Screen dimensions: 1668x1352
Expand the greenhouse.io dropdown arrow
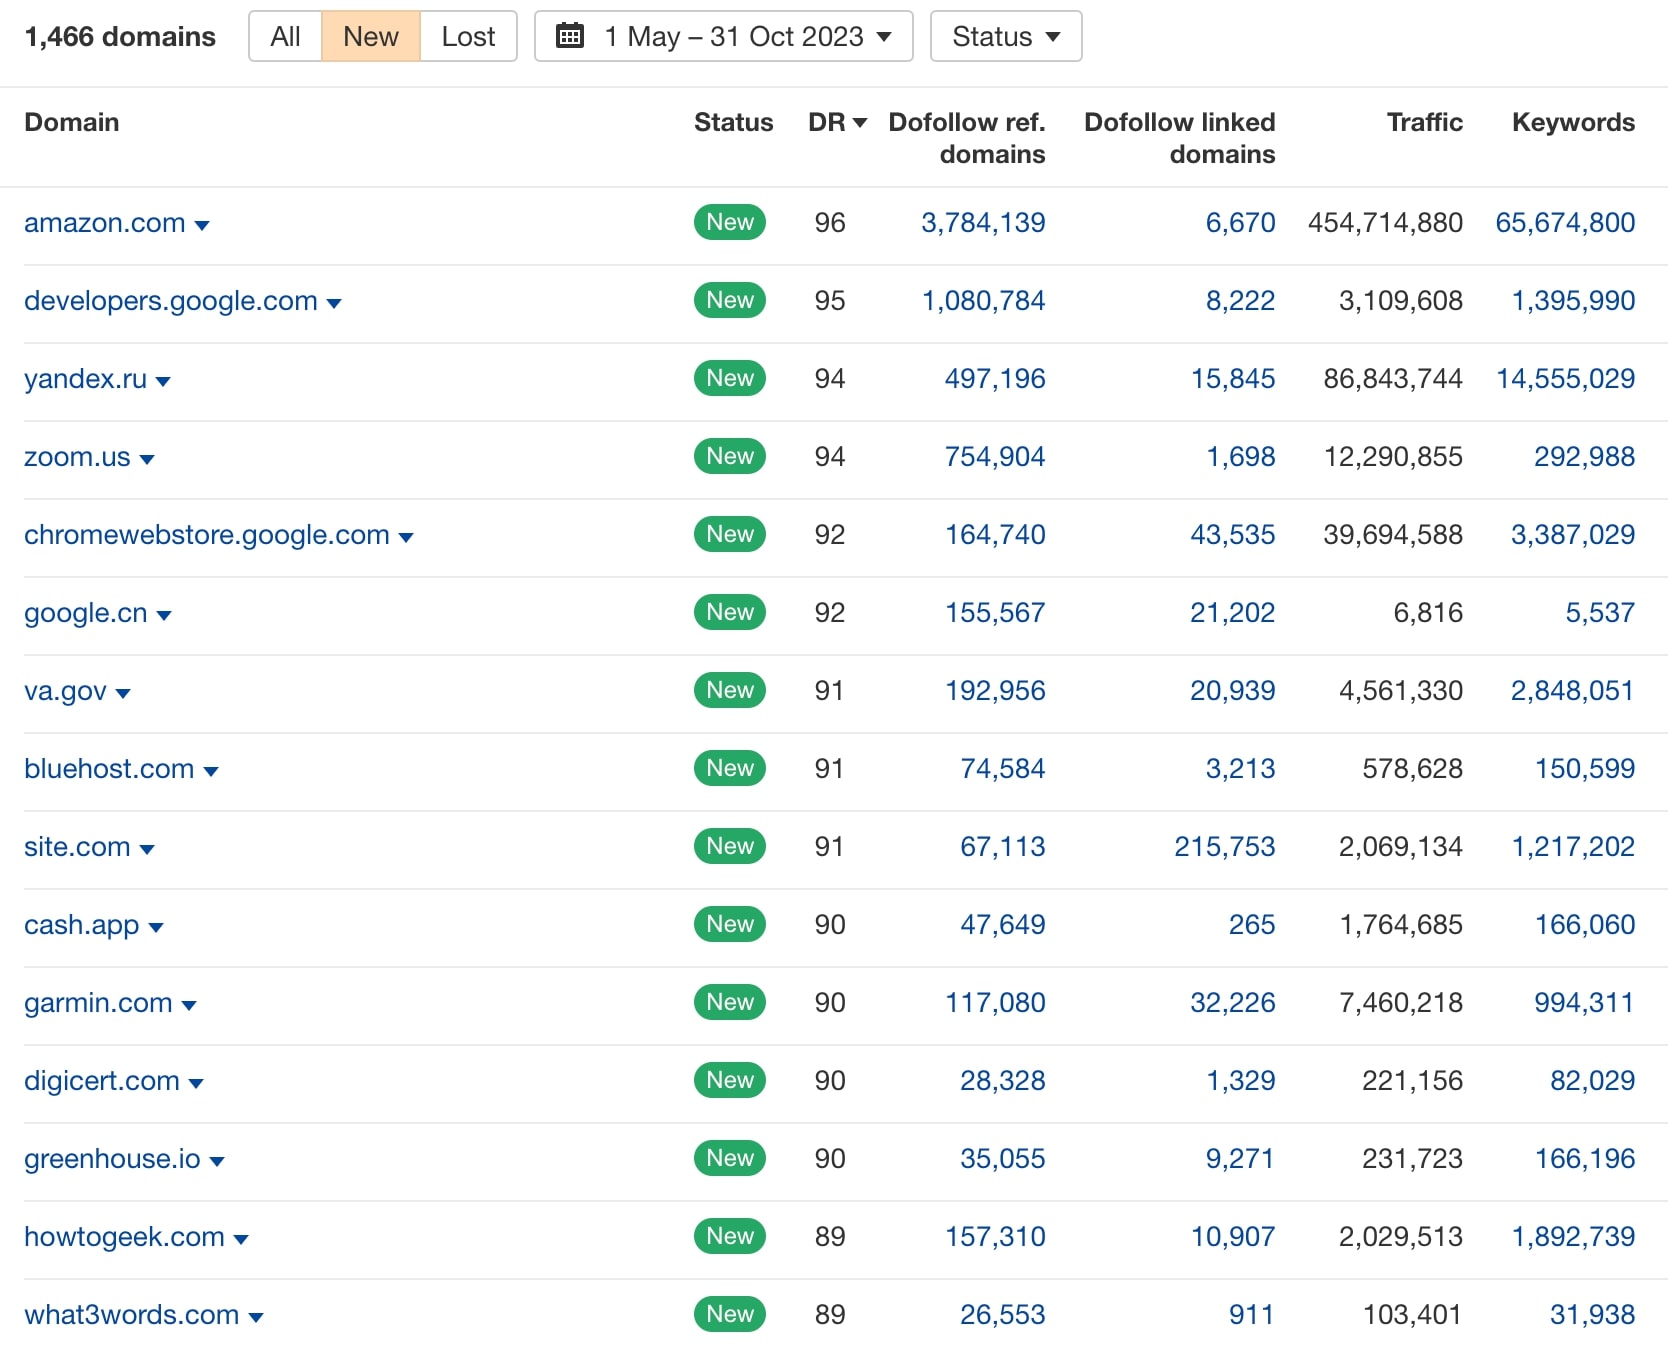coord(217,1162)
